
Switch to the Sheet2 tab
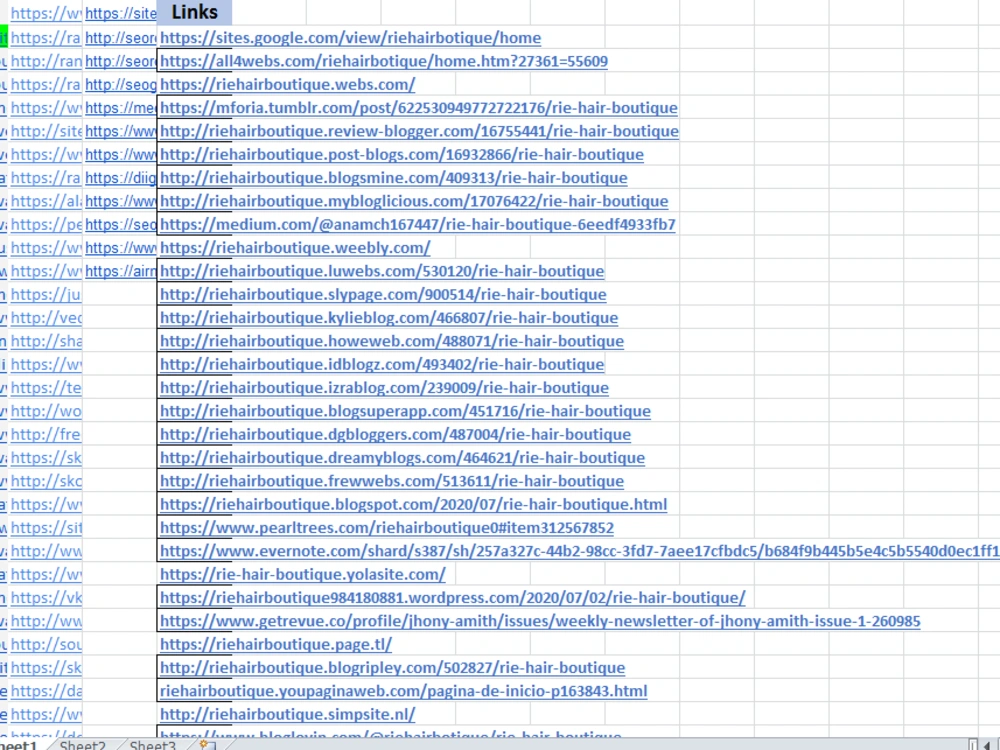pyautogui.click(x=82, y=745)
